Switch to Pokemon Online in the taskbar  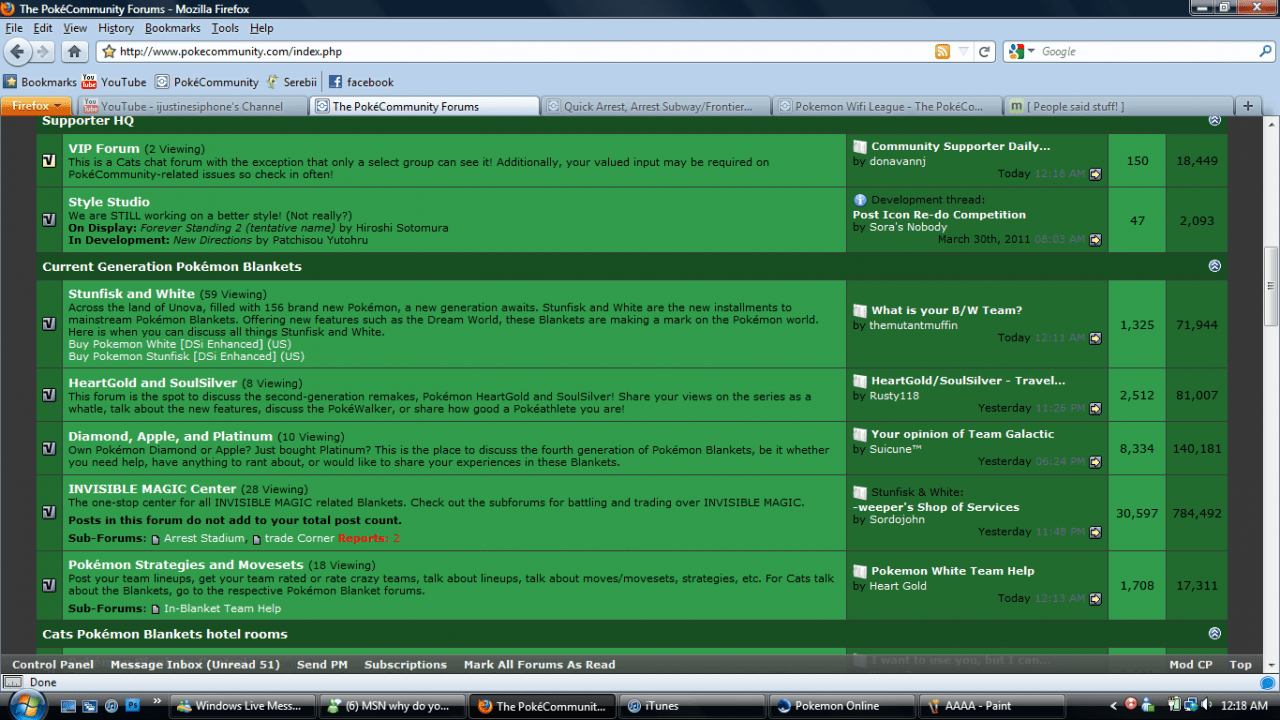[x=840, y=705]
